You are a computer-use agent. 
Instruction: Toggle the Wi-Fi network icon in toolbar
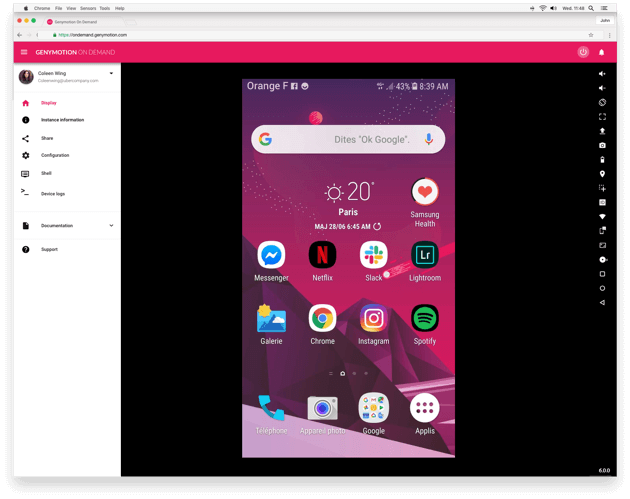click(x=602, y=216)
